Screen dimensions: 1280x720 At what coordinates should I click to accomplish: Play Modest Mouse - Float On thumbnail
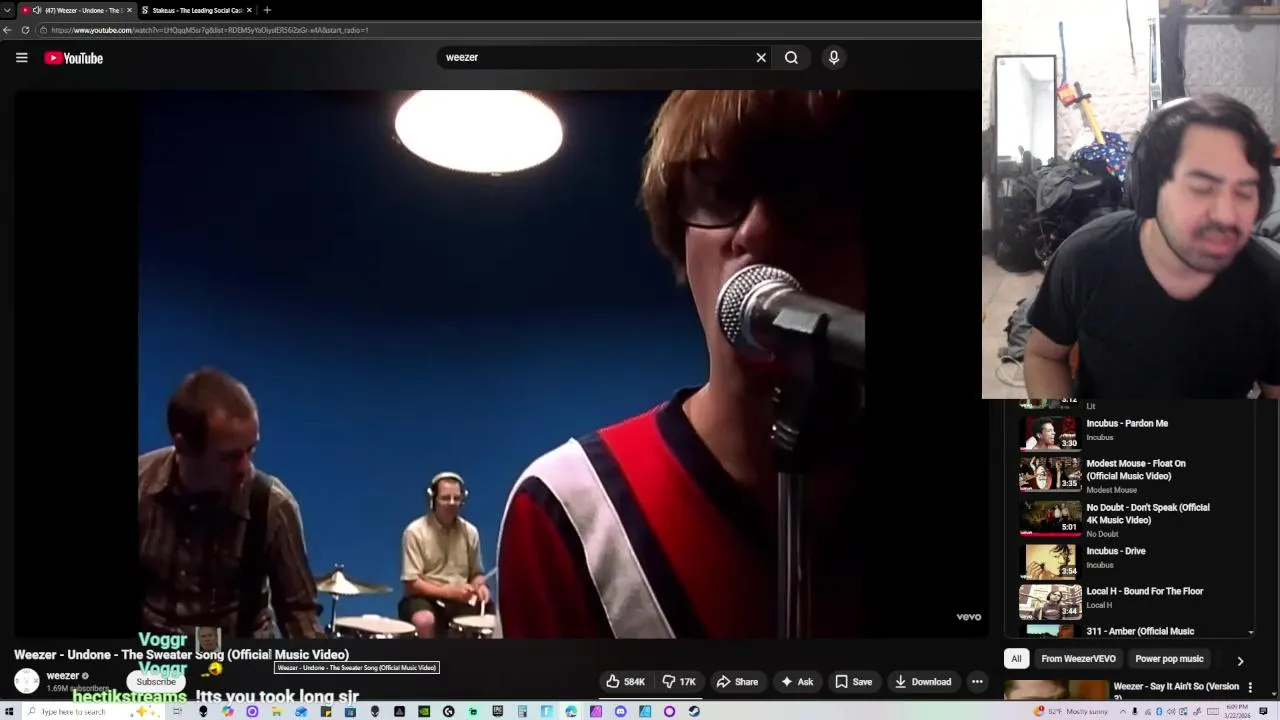coord(1050,474)
